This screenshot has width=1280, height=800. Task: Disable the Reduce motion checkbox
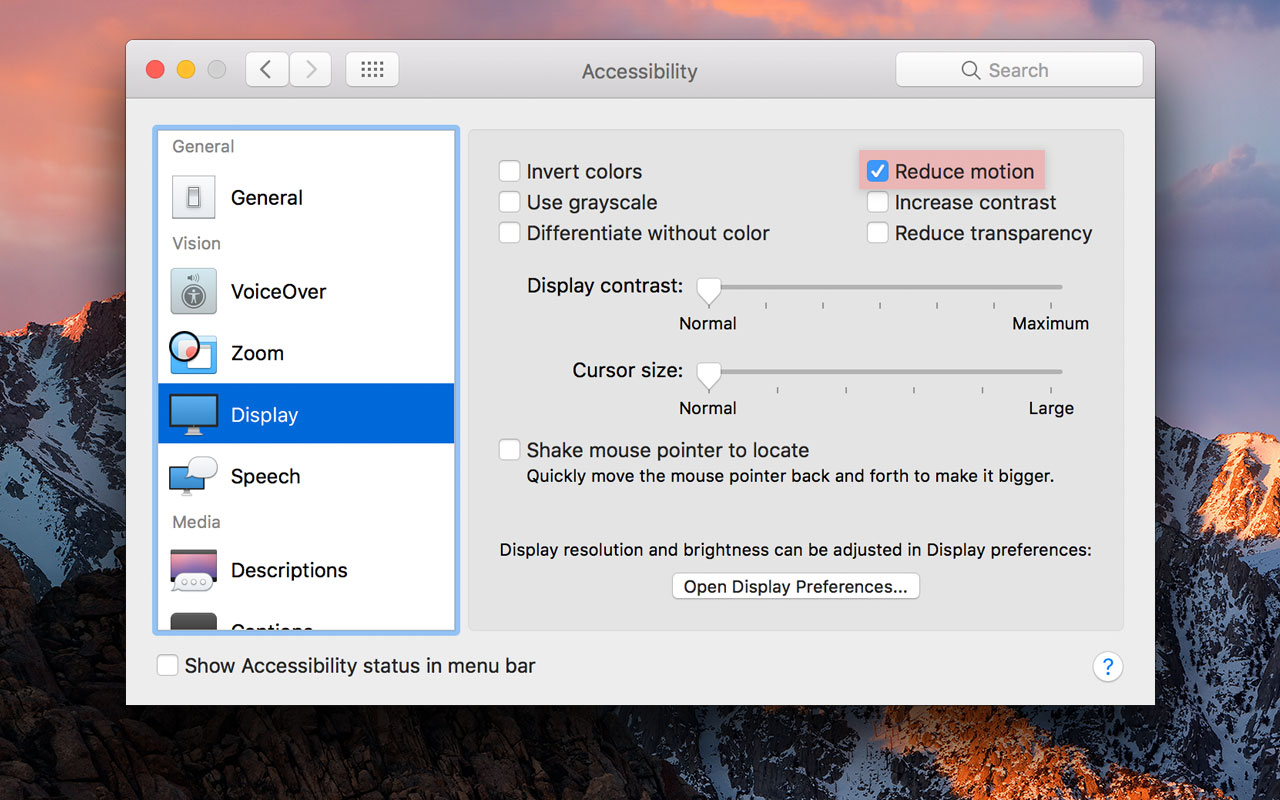pos(877,172)
